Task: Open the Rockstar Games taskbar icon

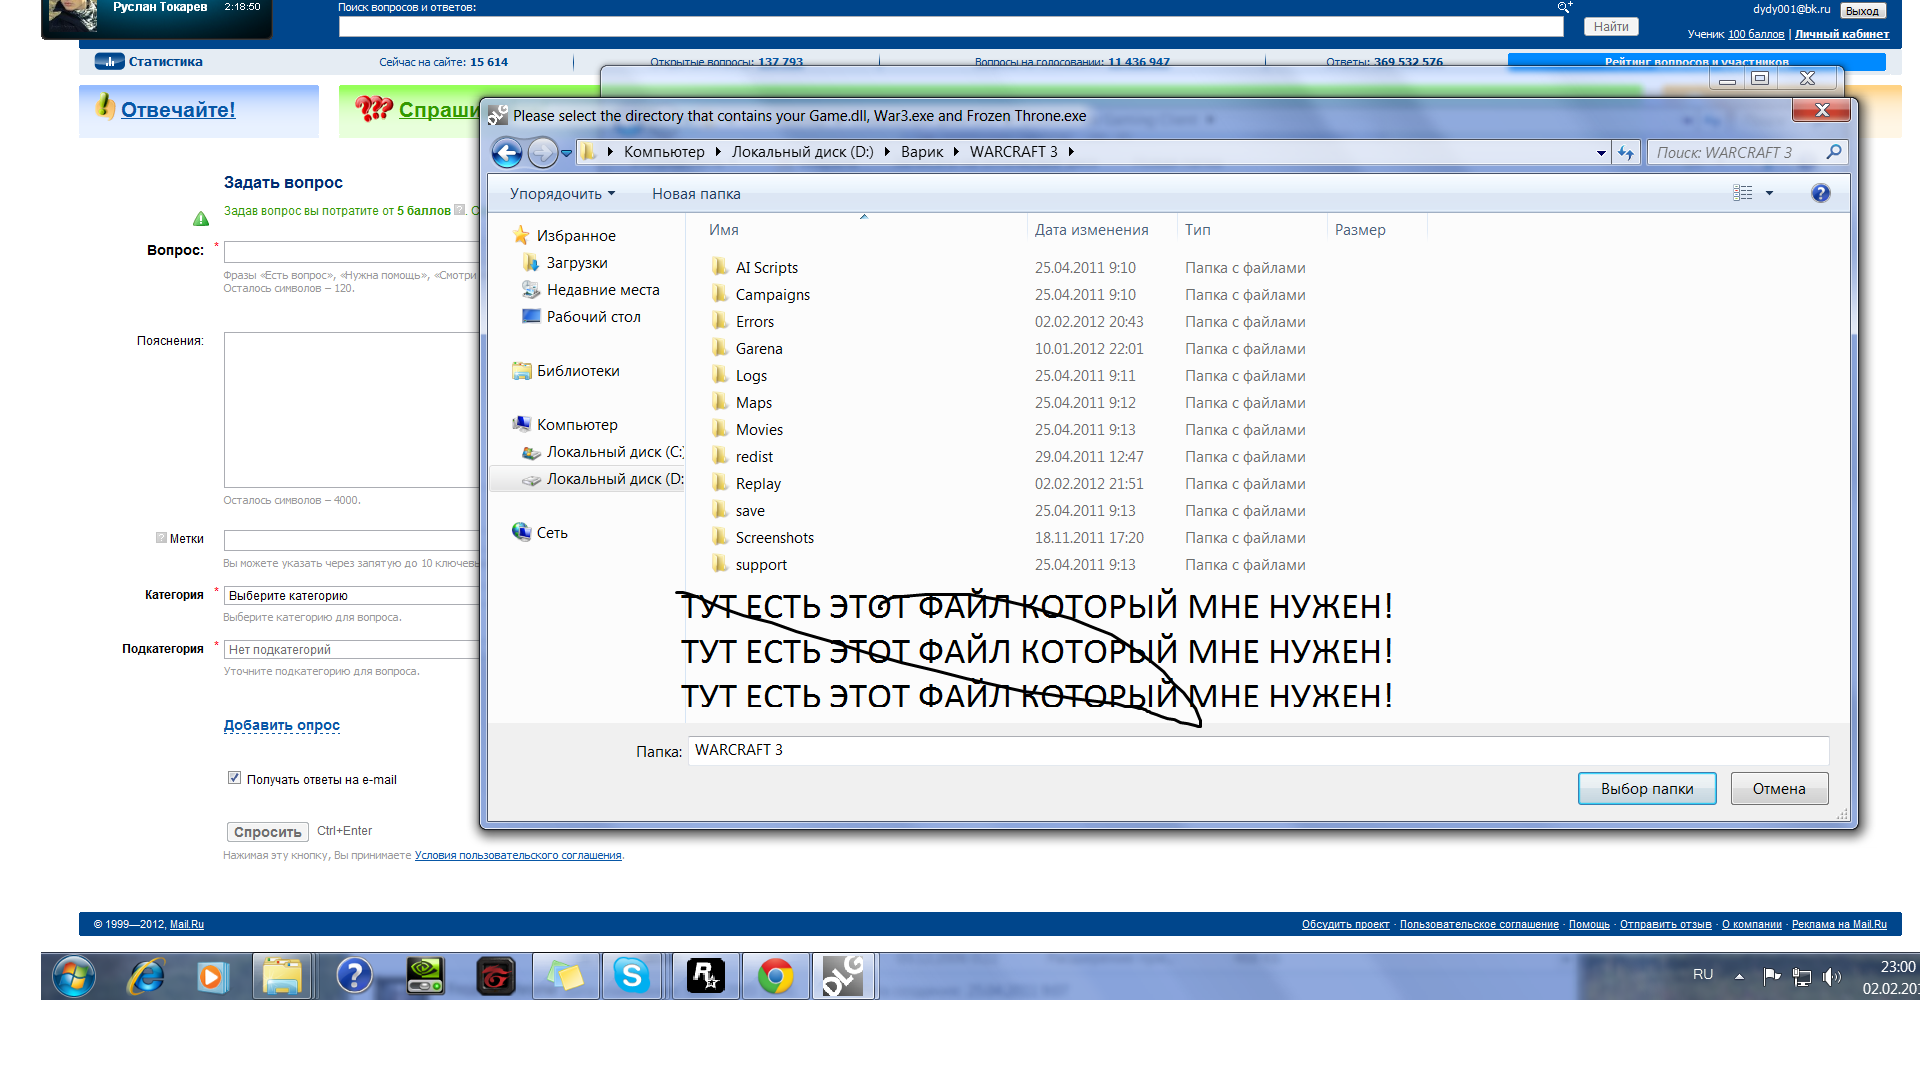Action: pyautogui.click(x=706, y=975)
